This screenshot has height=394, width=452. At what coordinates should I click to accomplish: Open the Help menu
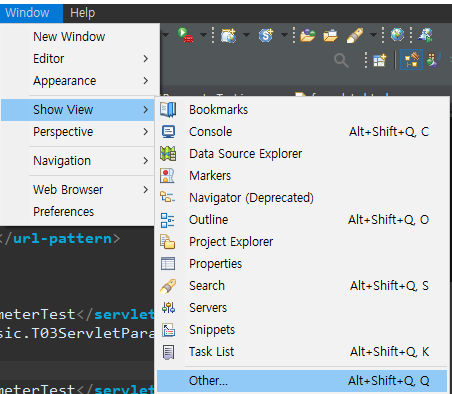click(x=82, y=13)
